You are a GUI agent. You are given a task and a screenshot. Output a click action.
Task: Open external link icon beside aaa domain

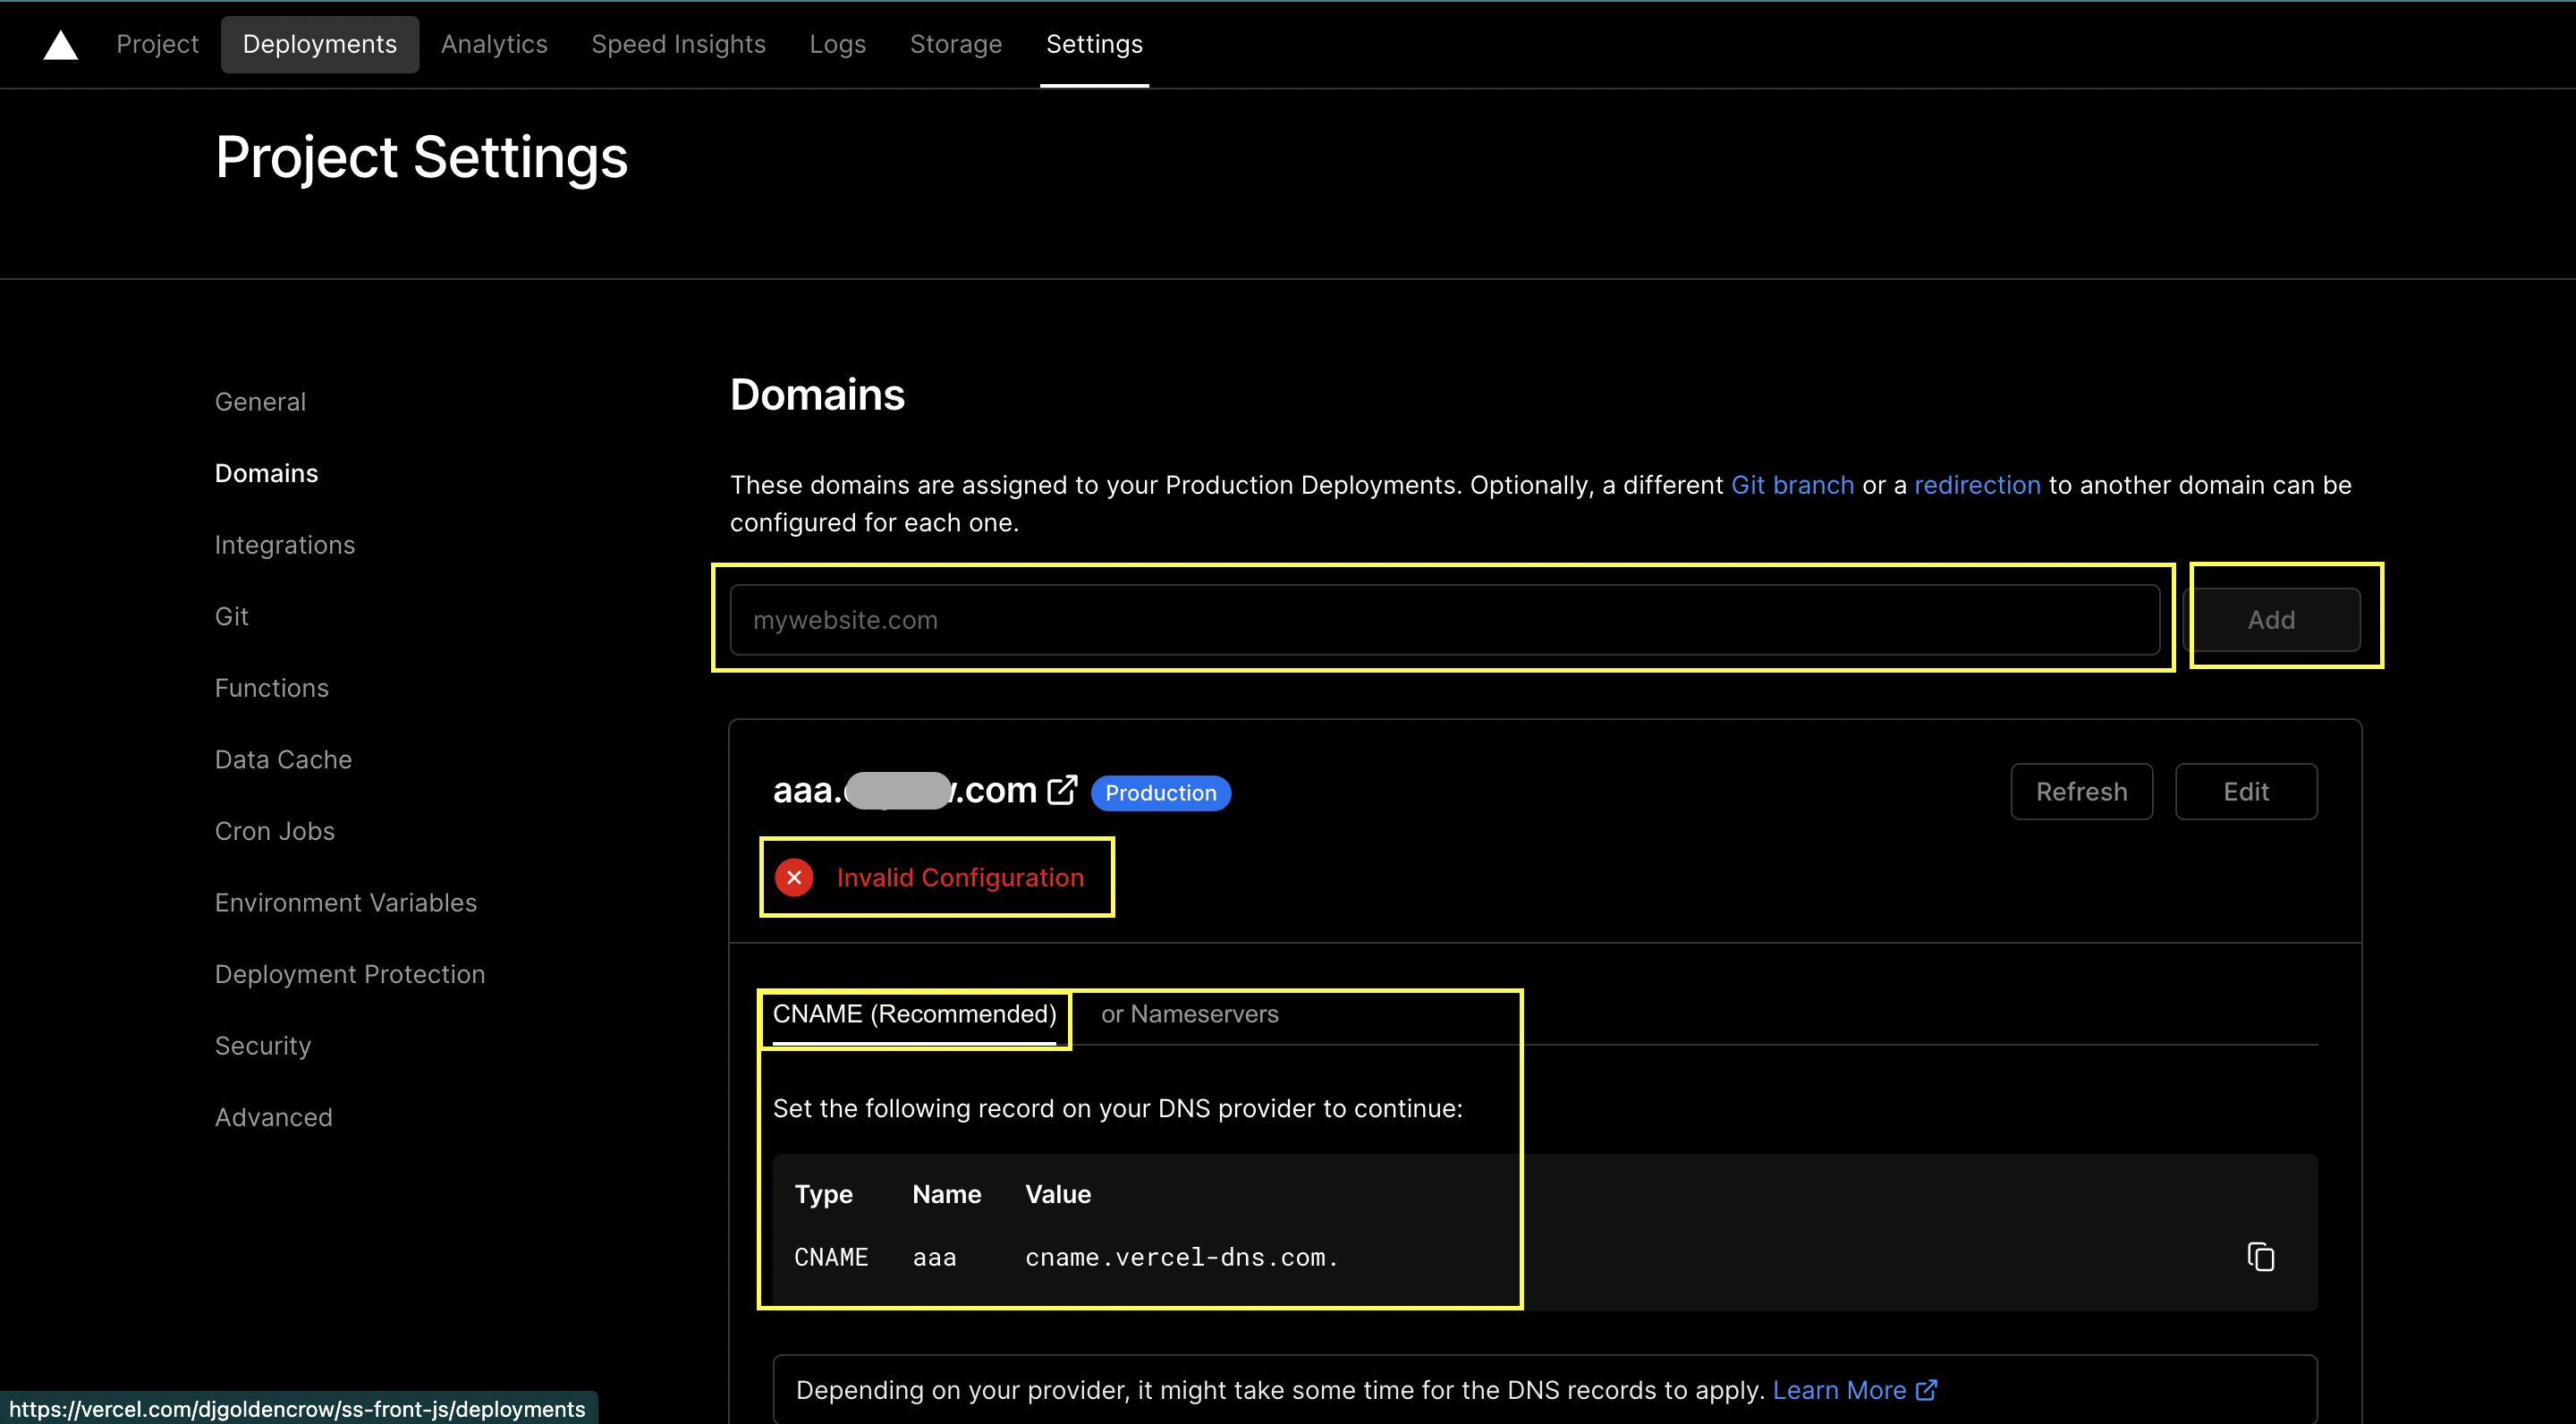(1062, 791)
